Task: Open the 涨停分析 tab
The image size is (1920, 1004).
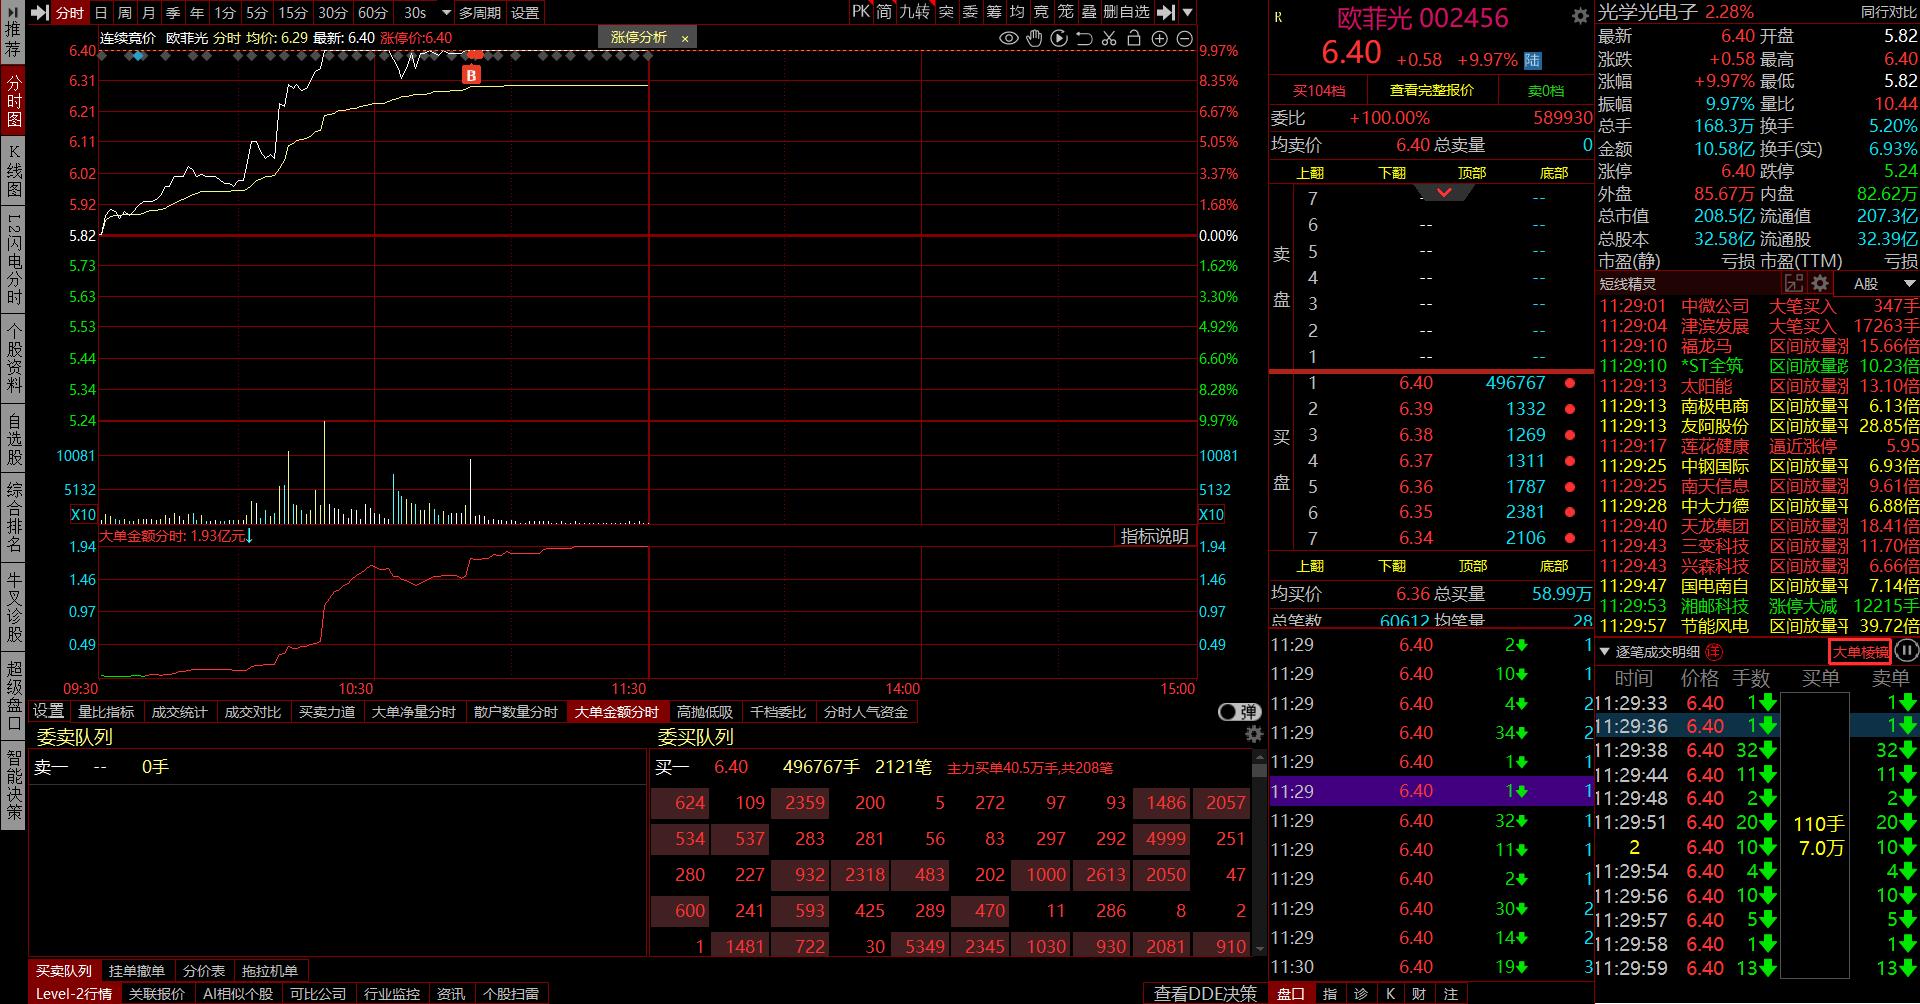Action: (638, 38)
